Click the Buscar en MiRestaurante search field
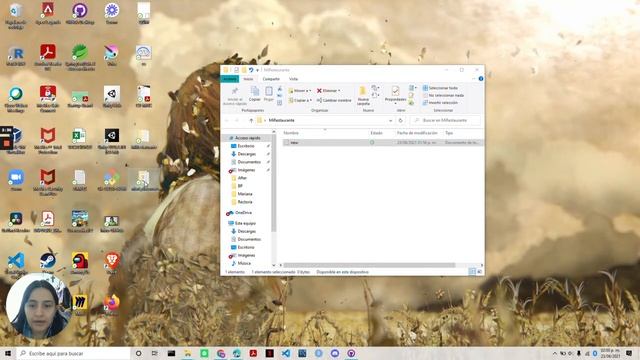This screenshot has width=640, height=360. point(445,120)
